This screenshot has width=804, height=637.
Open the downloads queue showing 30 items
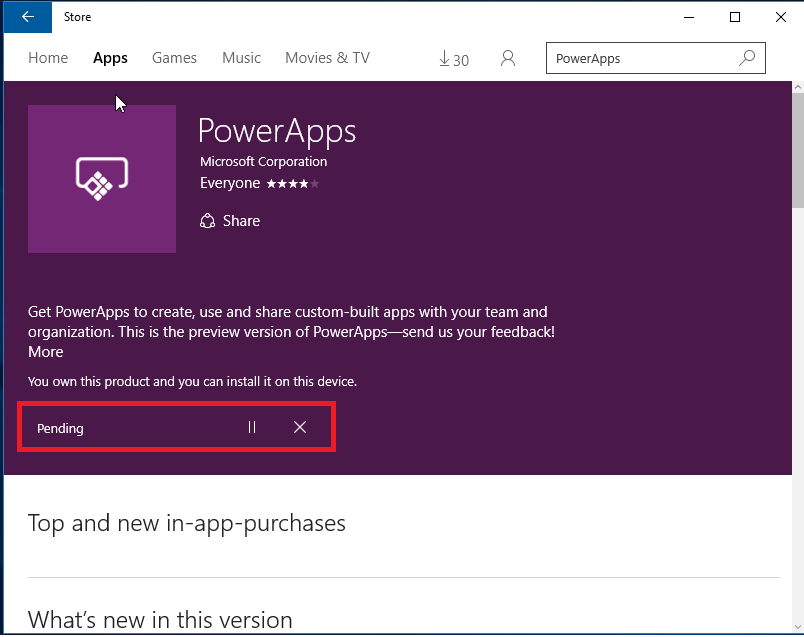click(454, 59)
